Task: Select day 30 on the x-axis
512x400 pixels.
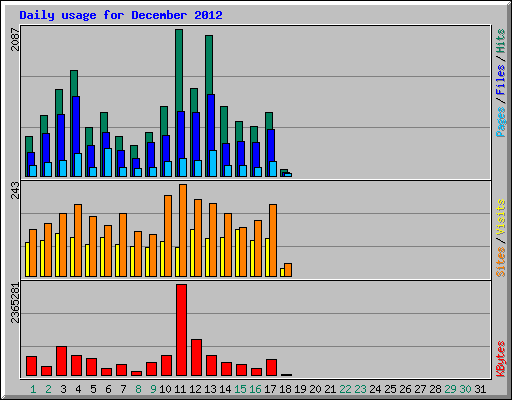Action: [465, 389]
